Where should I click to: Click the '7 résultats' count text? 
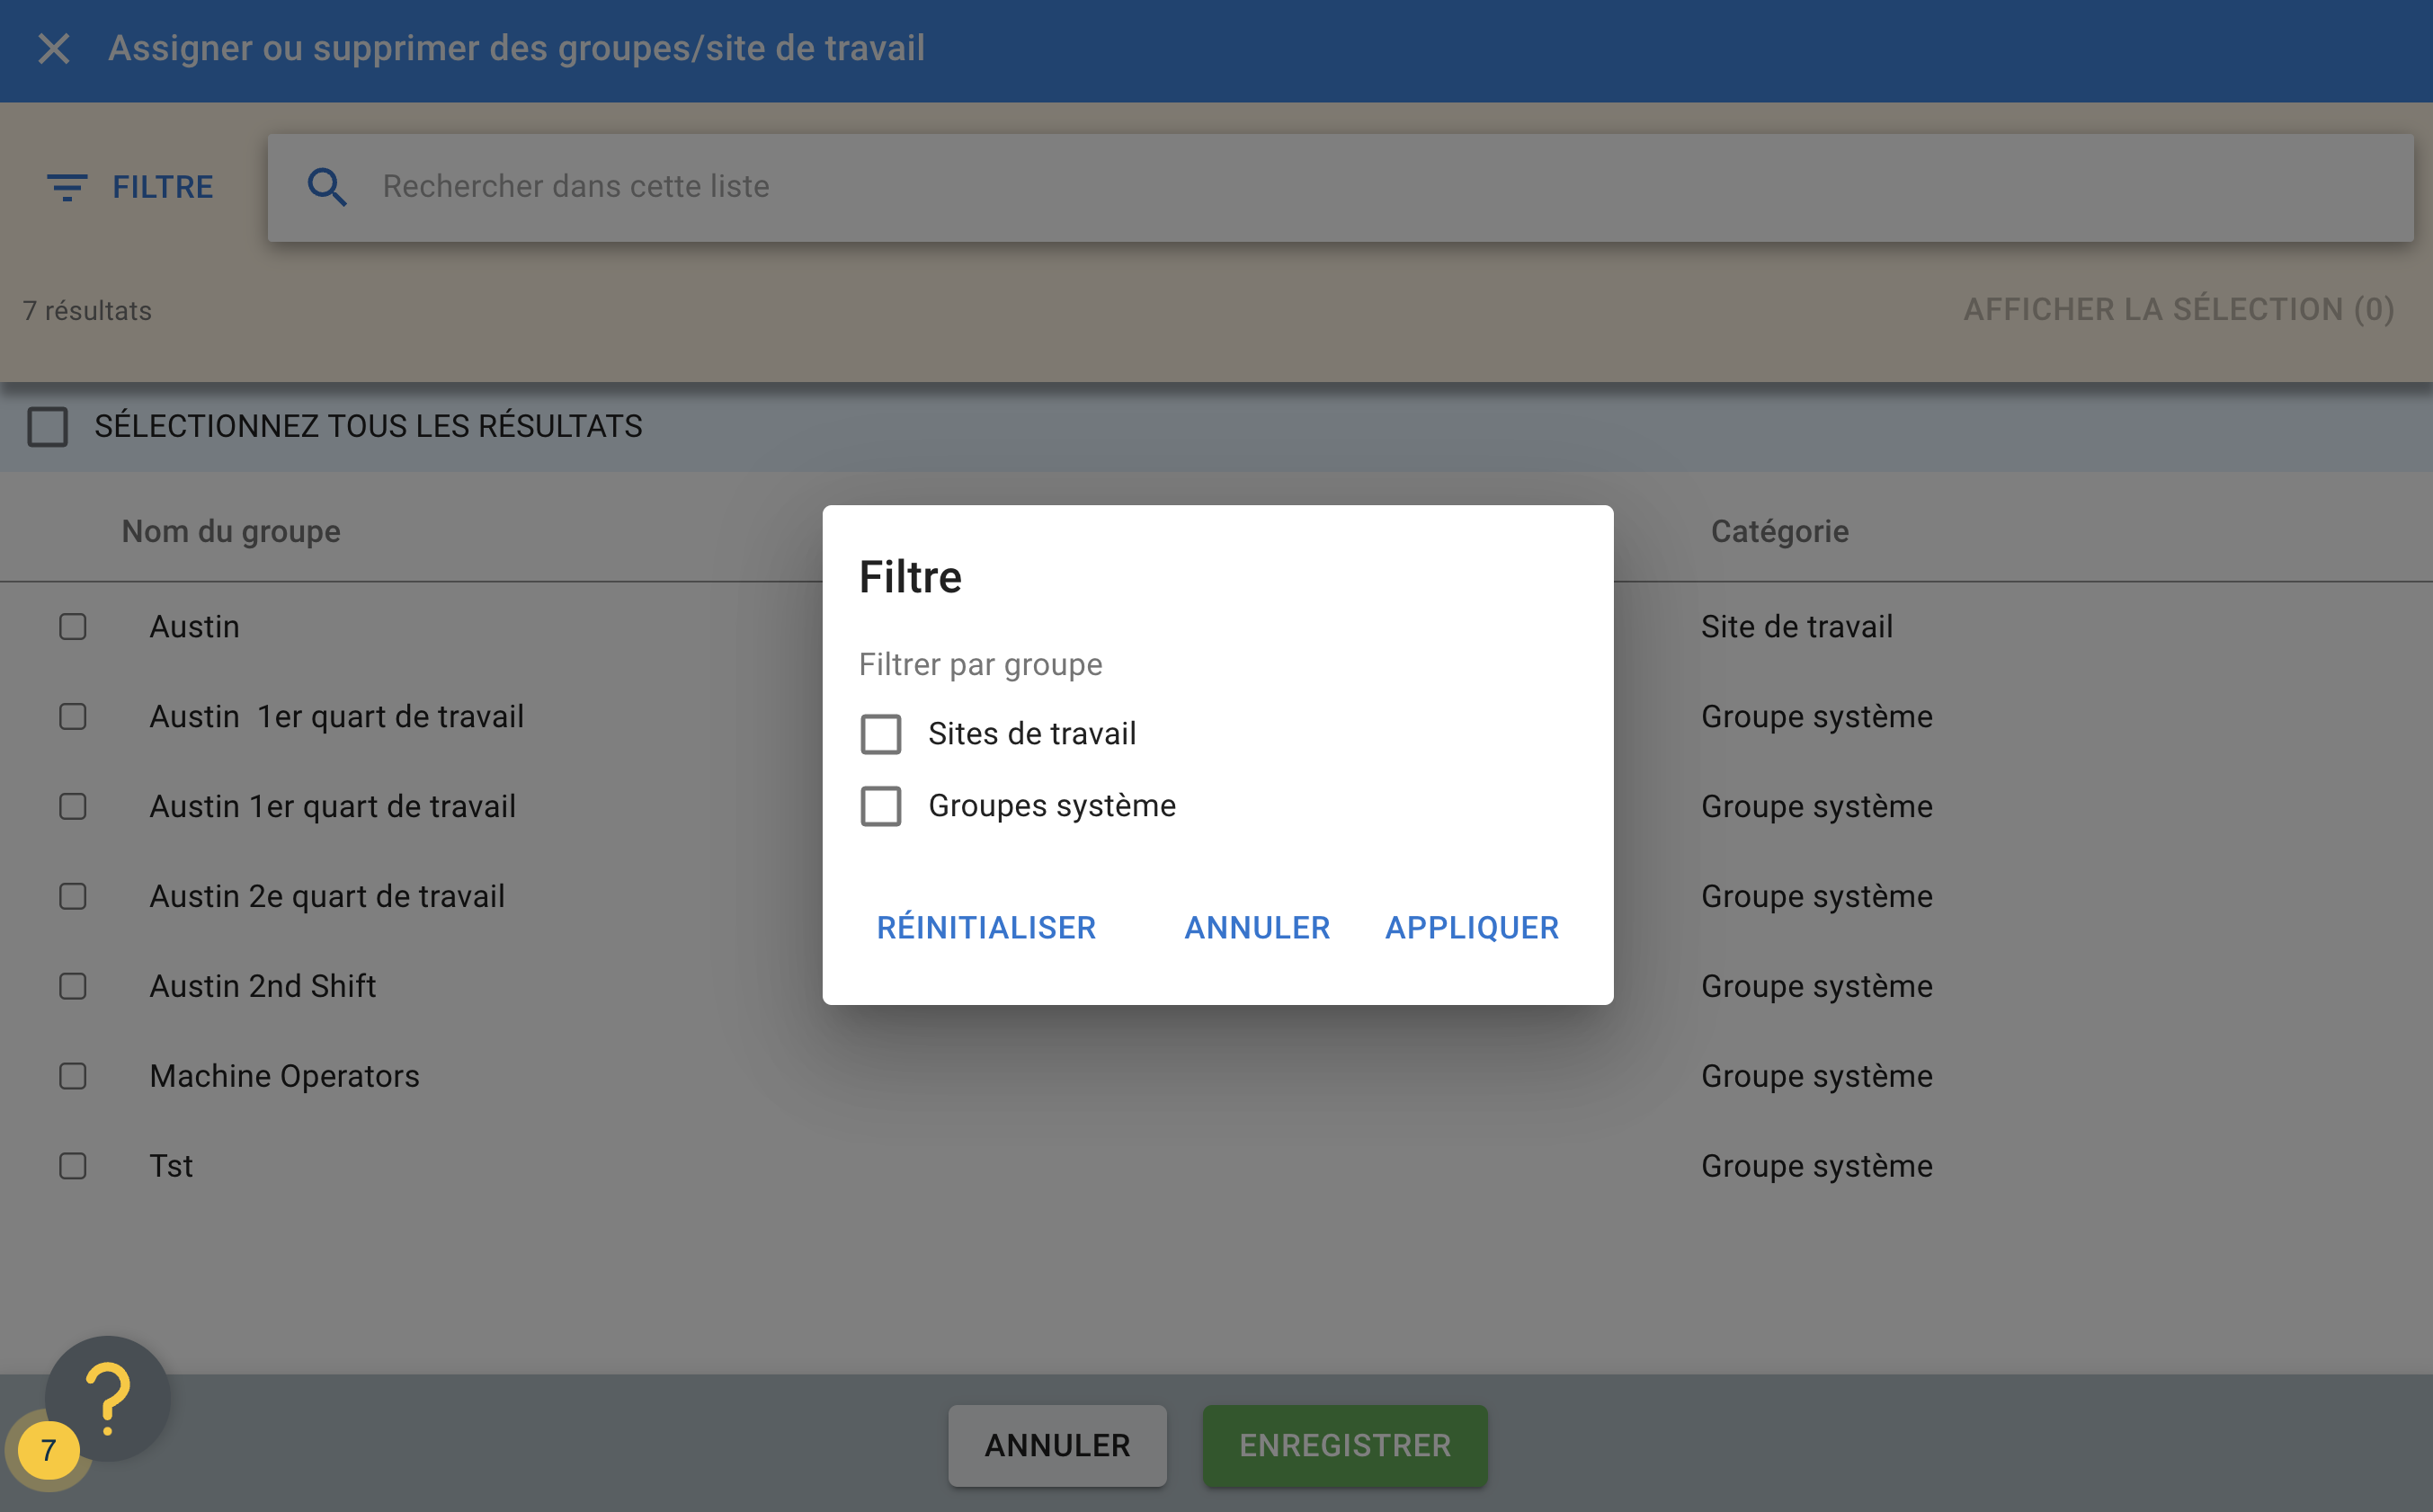[x=87, y=311]
